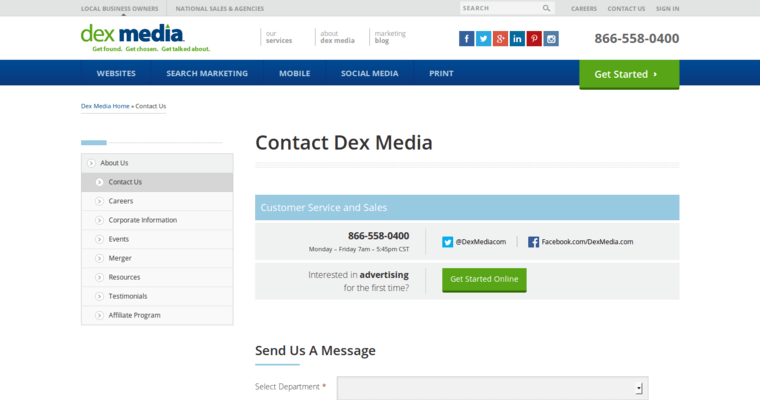Click the Contact Us breadcrumb text
The image size is (760, 400).
(x=151, y=106)
